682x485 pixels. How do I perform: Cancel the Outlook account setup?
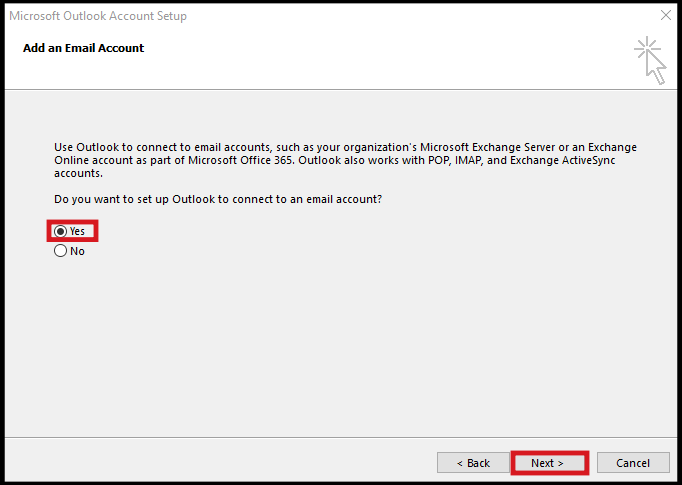pos(633,463)
